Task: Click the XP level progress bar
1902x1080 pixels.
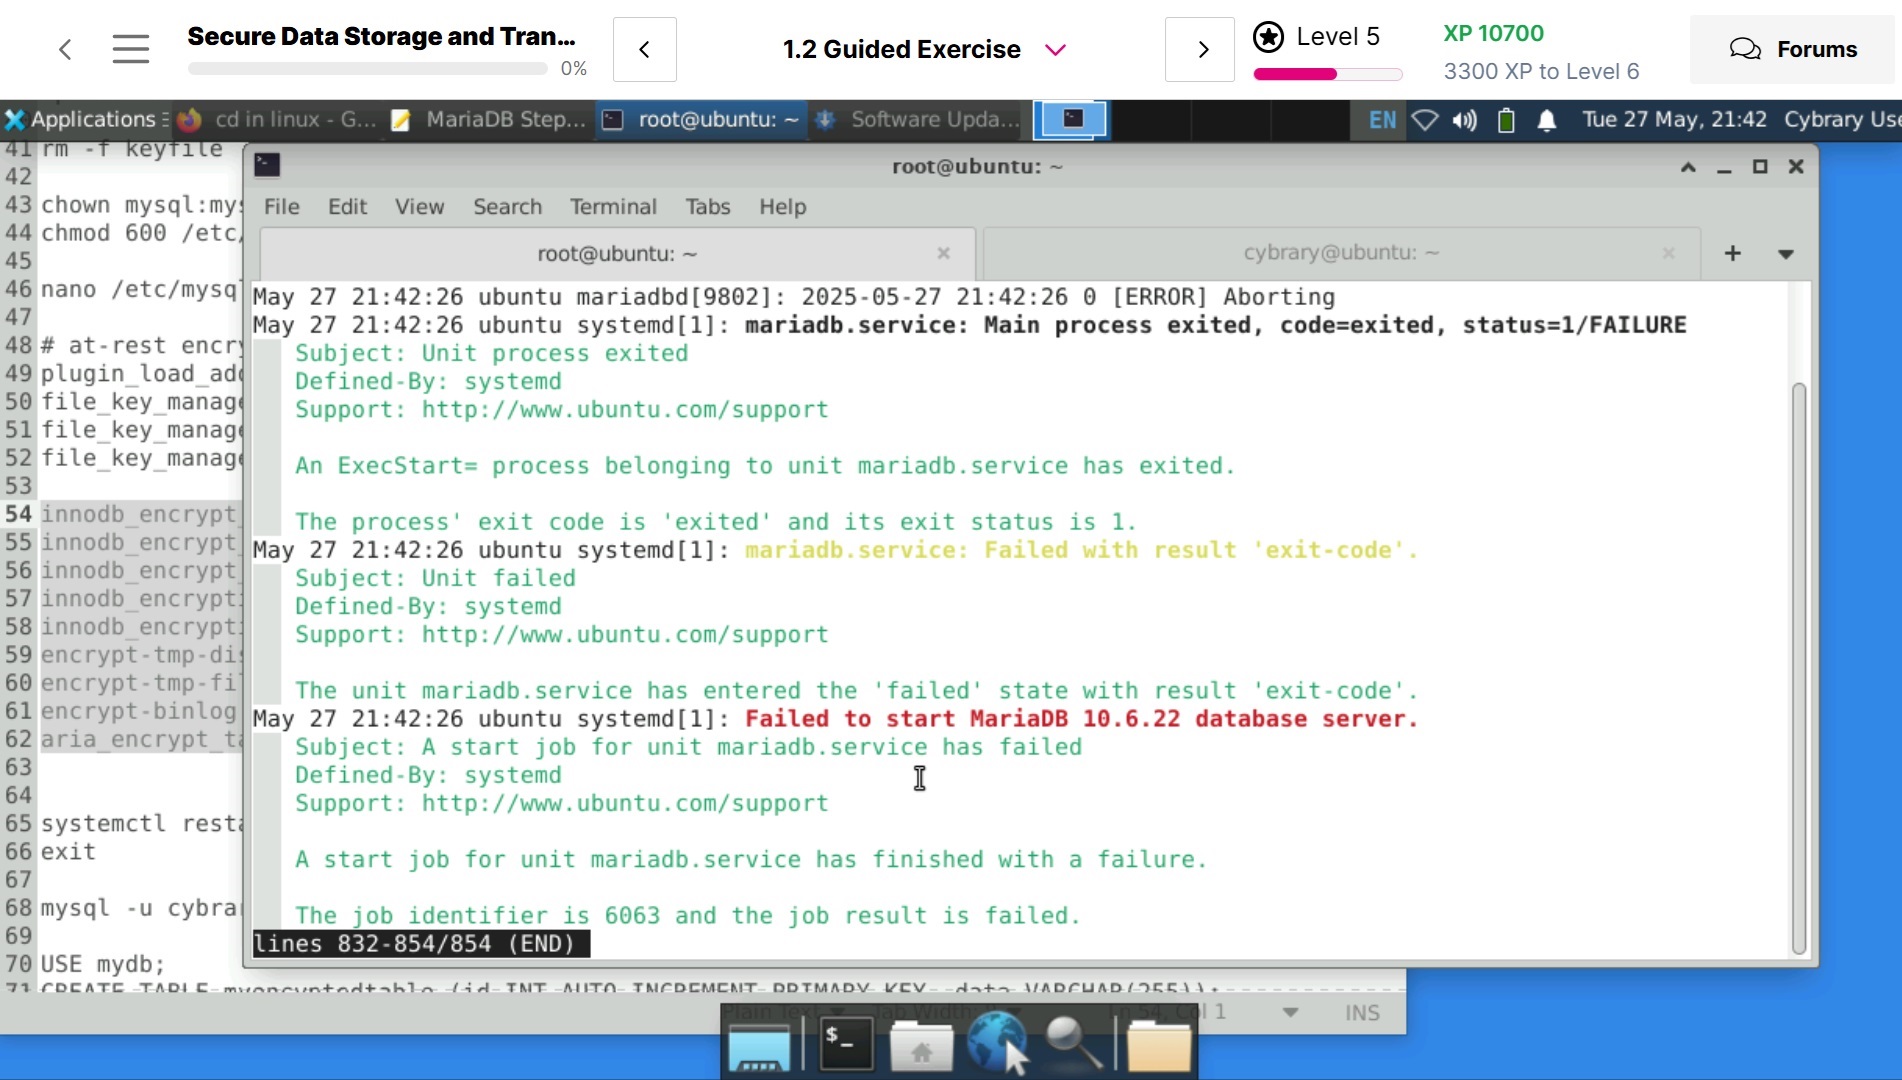Action: point(1328,74)
